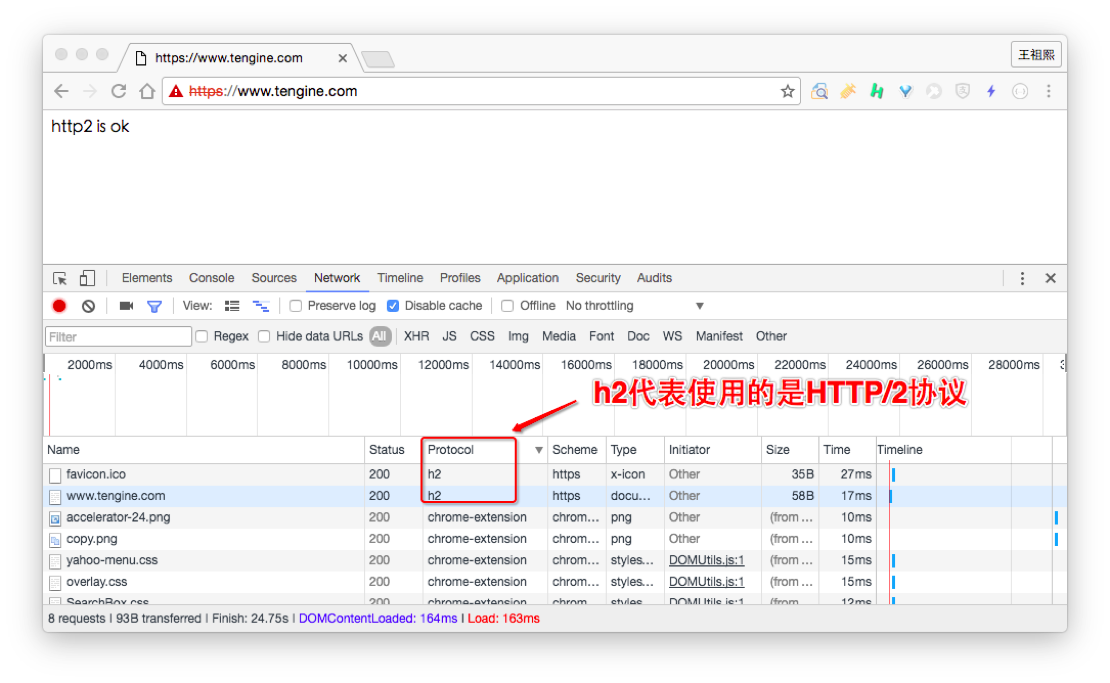
Task: Click the network Filter text field
Action: 118,336
